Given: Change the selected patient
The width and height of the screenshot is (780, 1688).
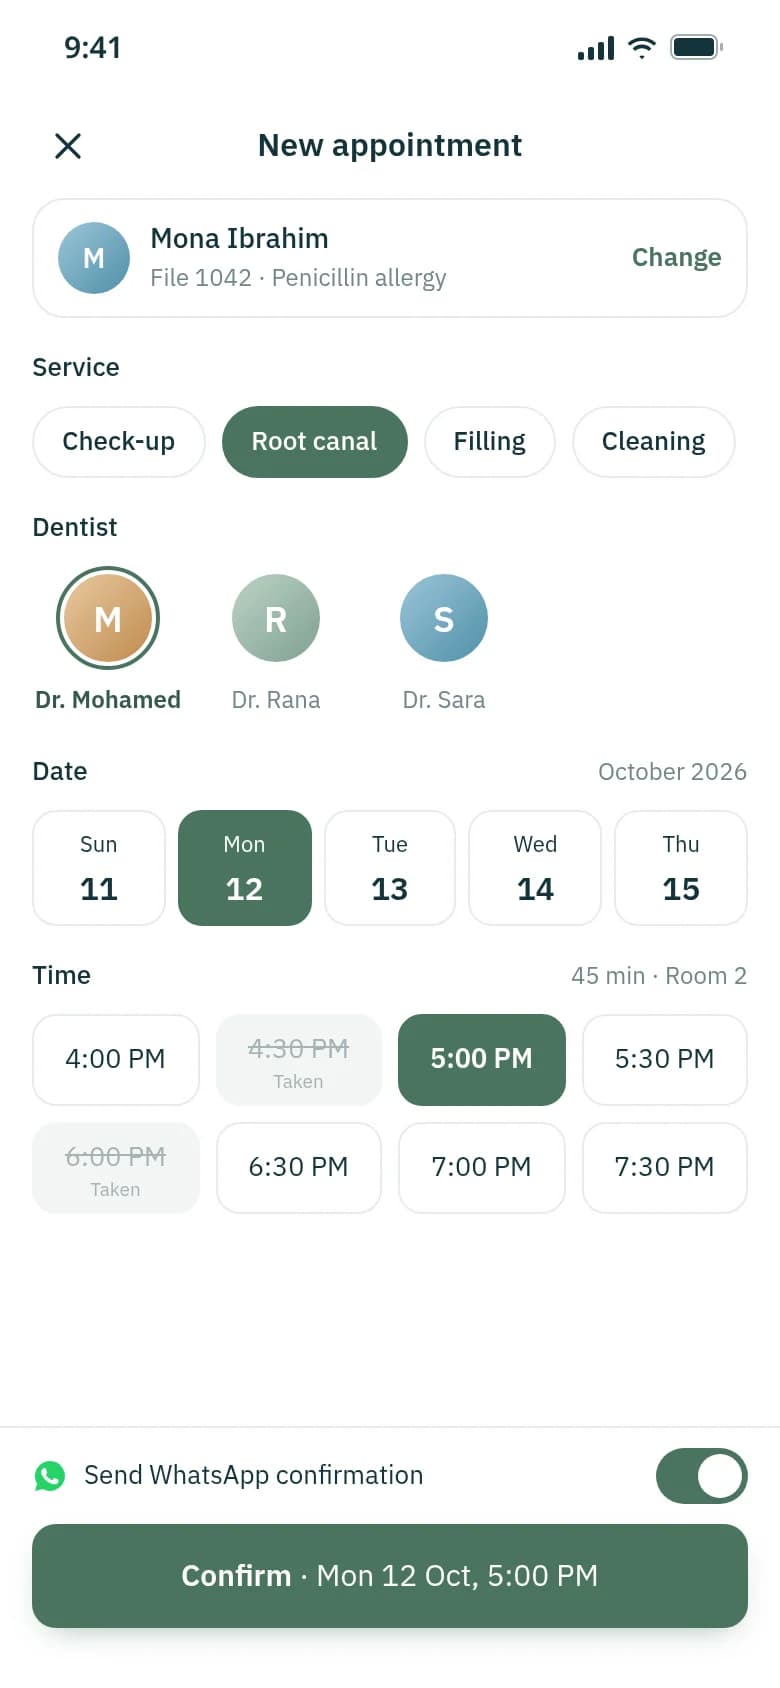Looking at the screenshot, I should [677, 258].
